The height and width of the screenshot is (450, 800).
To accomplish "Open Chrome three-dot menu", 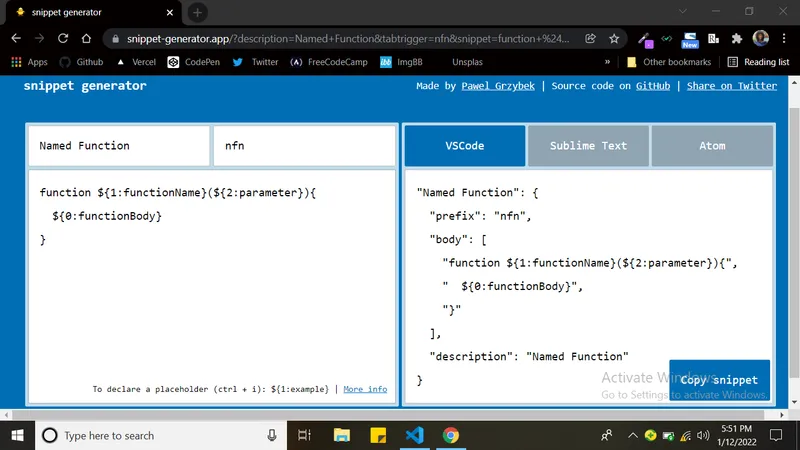I will (x=784, y=39).
